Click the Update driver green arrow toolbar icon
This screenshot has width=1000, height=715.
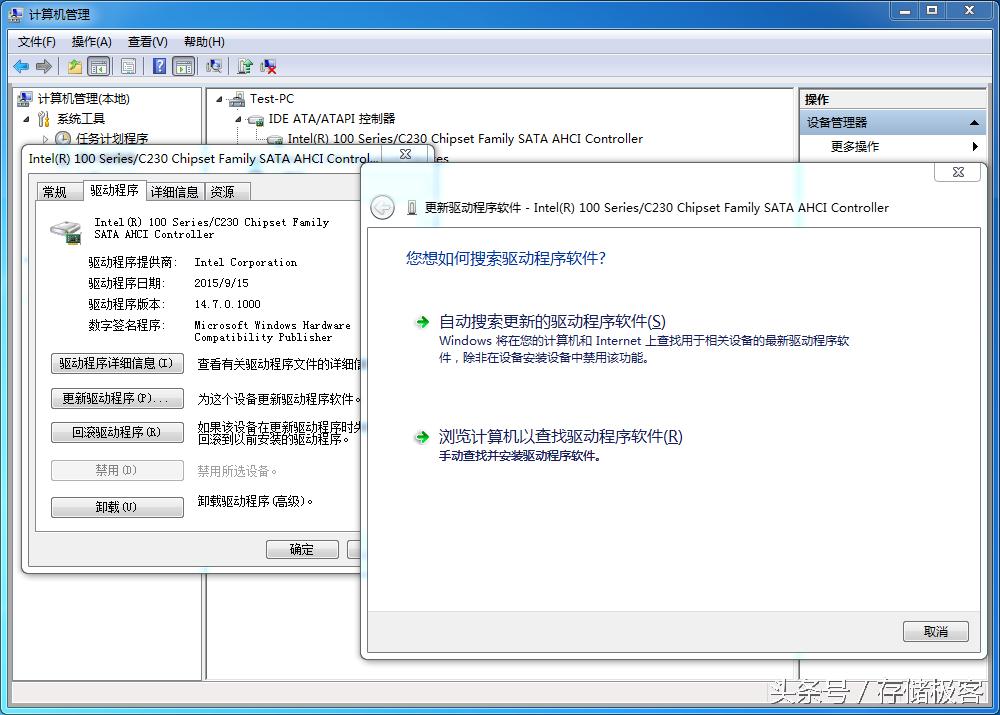pos(245,65)
